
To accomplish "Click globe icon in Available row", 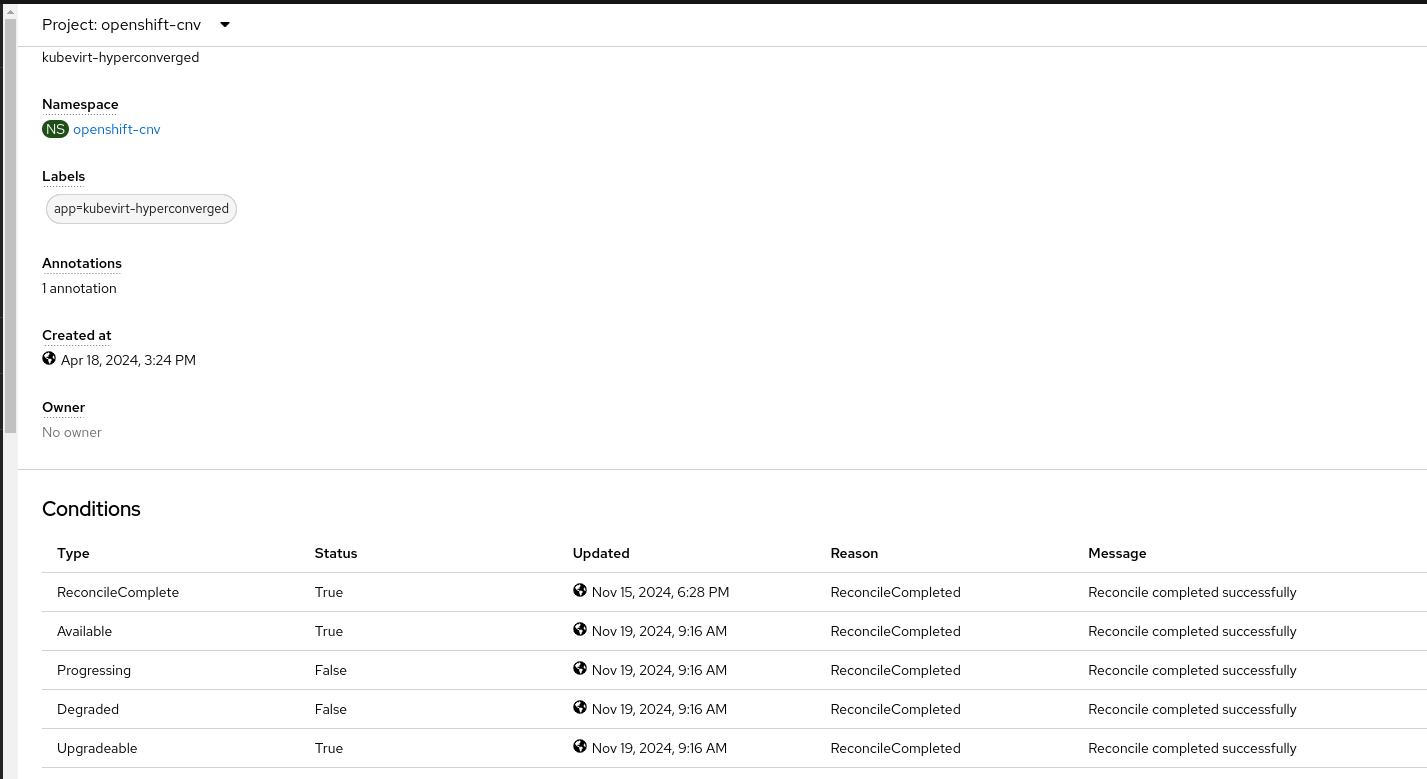I will [x=580, y=630].
